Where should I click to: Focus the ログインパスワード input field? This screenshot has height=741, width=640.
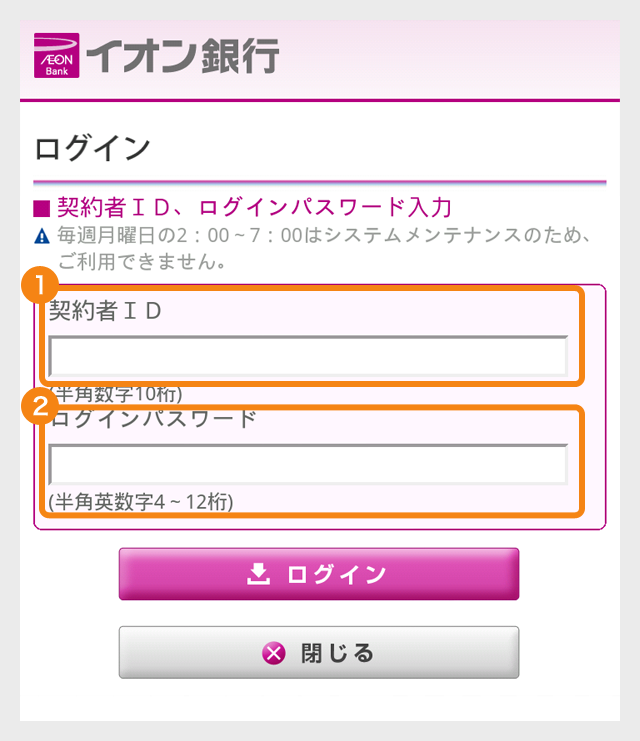[x=308, y=465]
